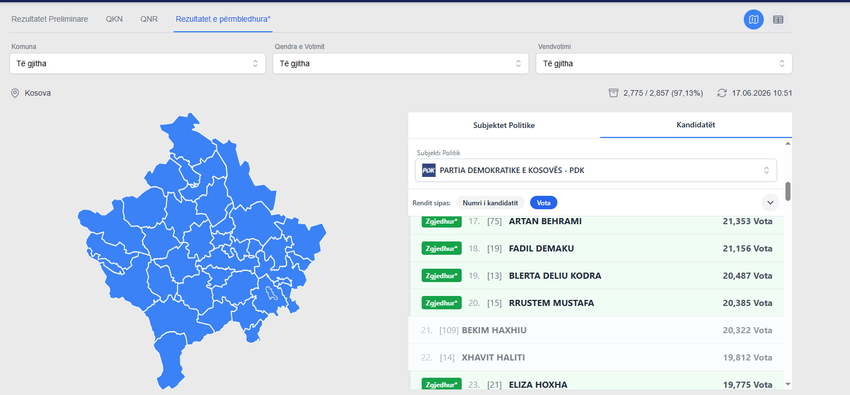
Task: Expand the sort options chevron
Action: pyautogui.click(x=770, y=203)
